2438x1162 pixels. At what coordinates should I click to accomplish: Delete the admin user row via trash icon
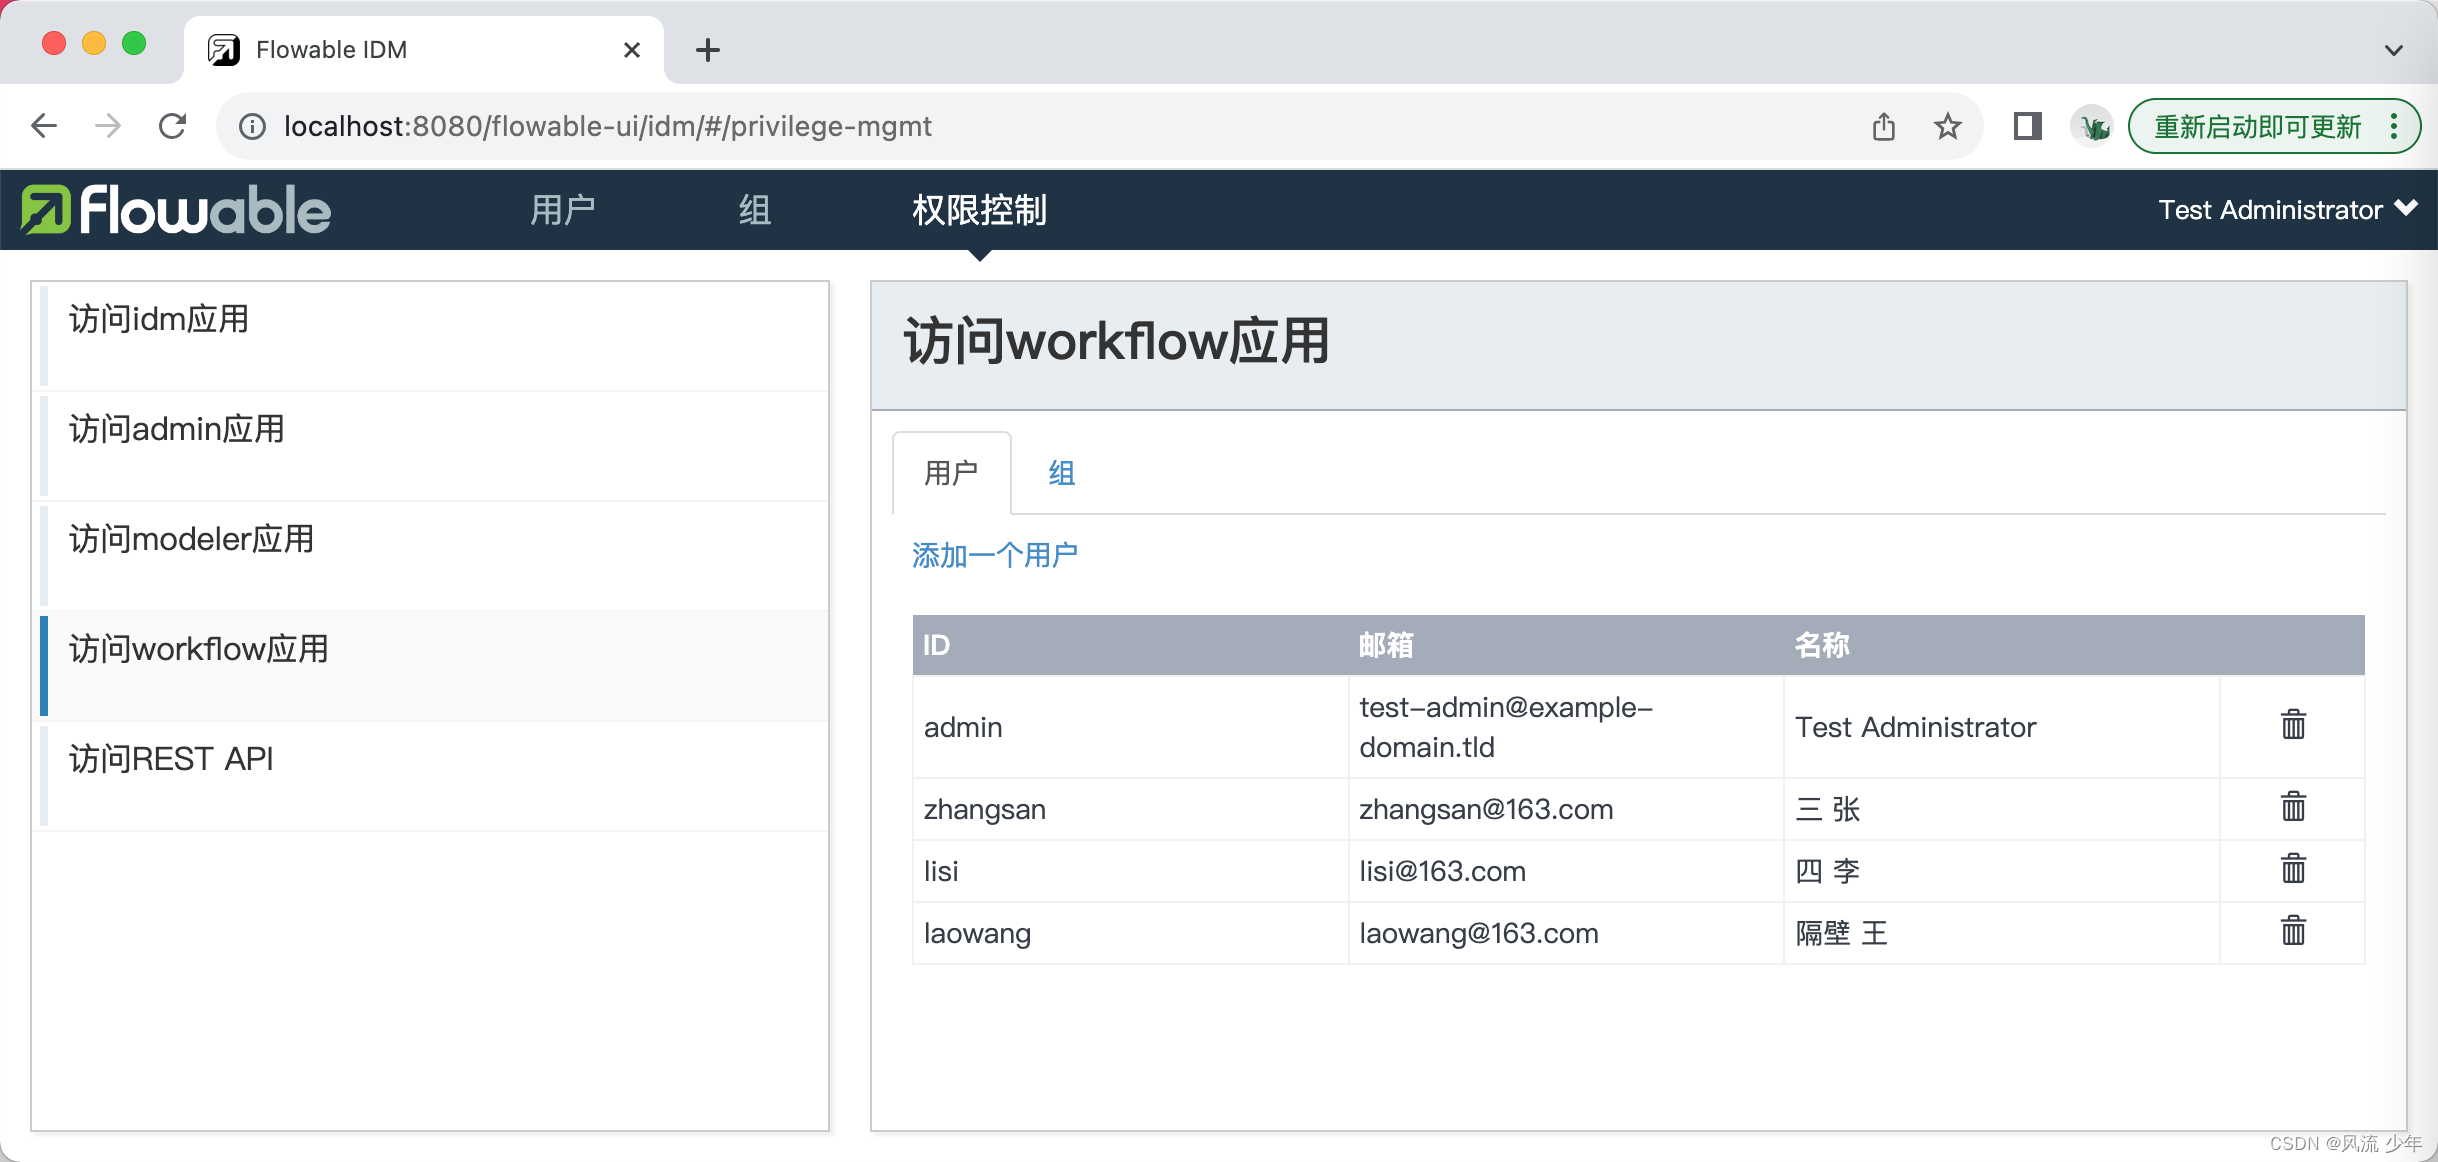point(2293,724)
